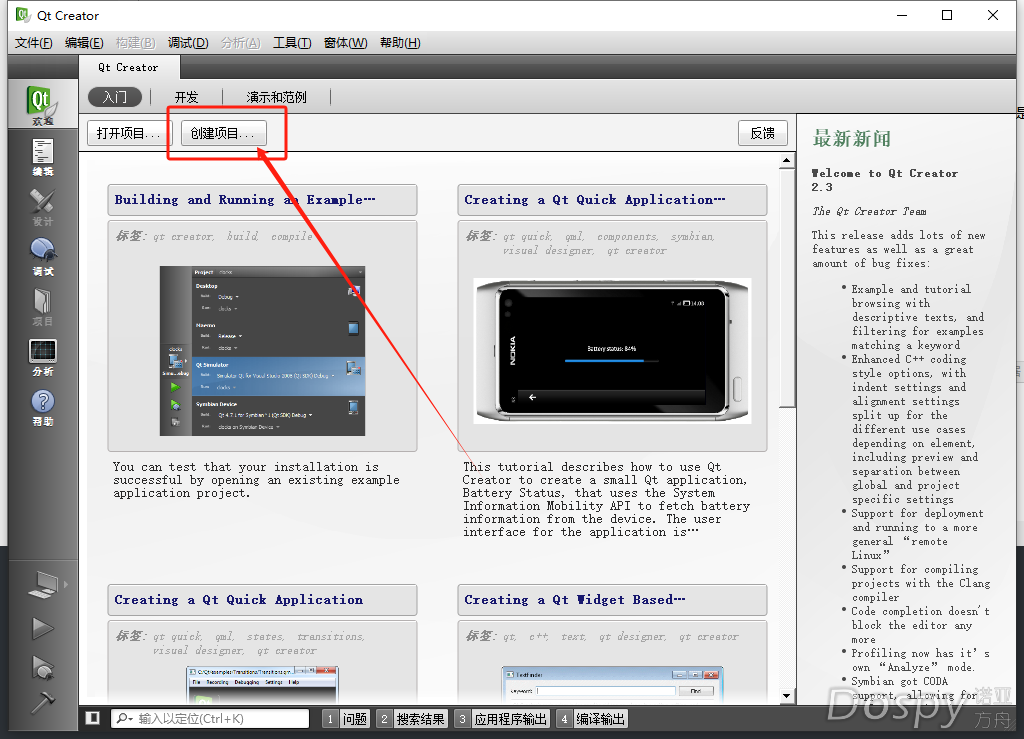Open the Qt Quick Application tutorial tagged transitions
Screen dimensions: 1024x739
[x=262, y=600]
